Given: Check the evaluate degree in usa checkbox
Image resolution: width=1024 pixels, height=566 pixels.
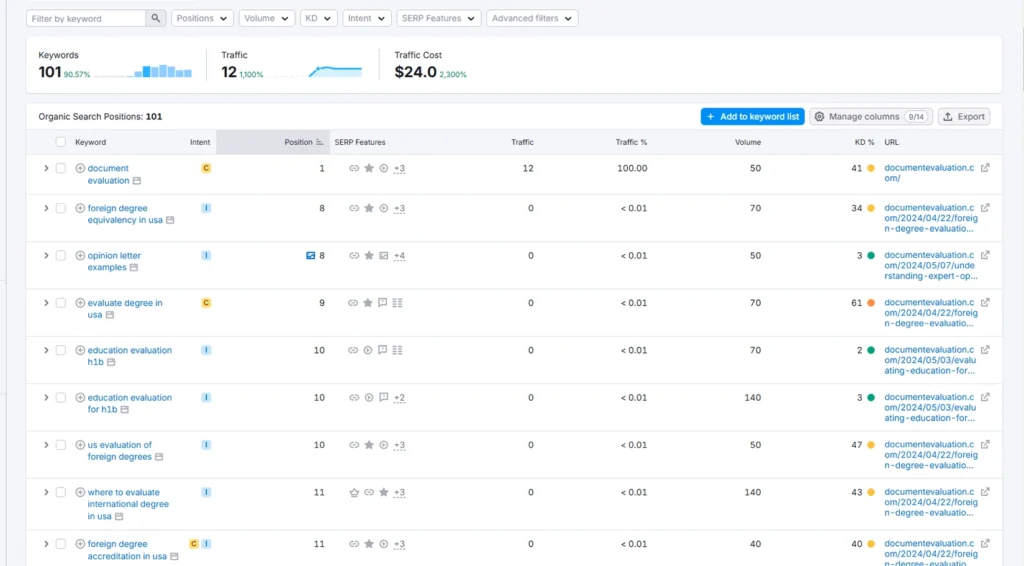Looking at the screenshot, I should 61,303.
